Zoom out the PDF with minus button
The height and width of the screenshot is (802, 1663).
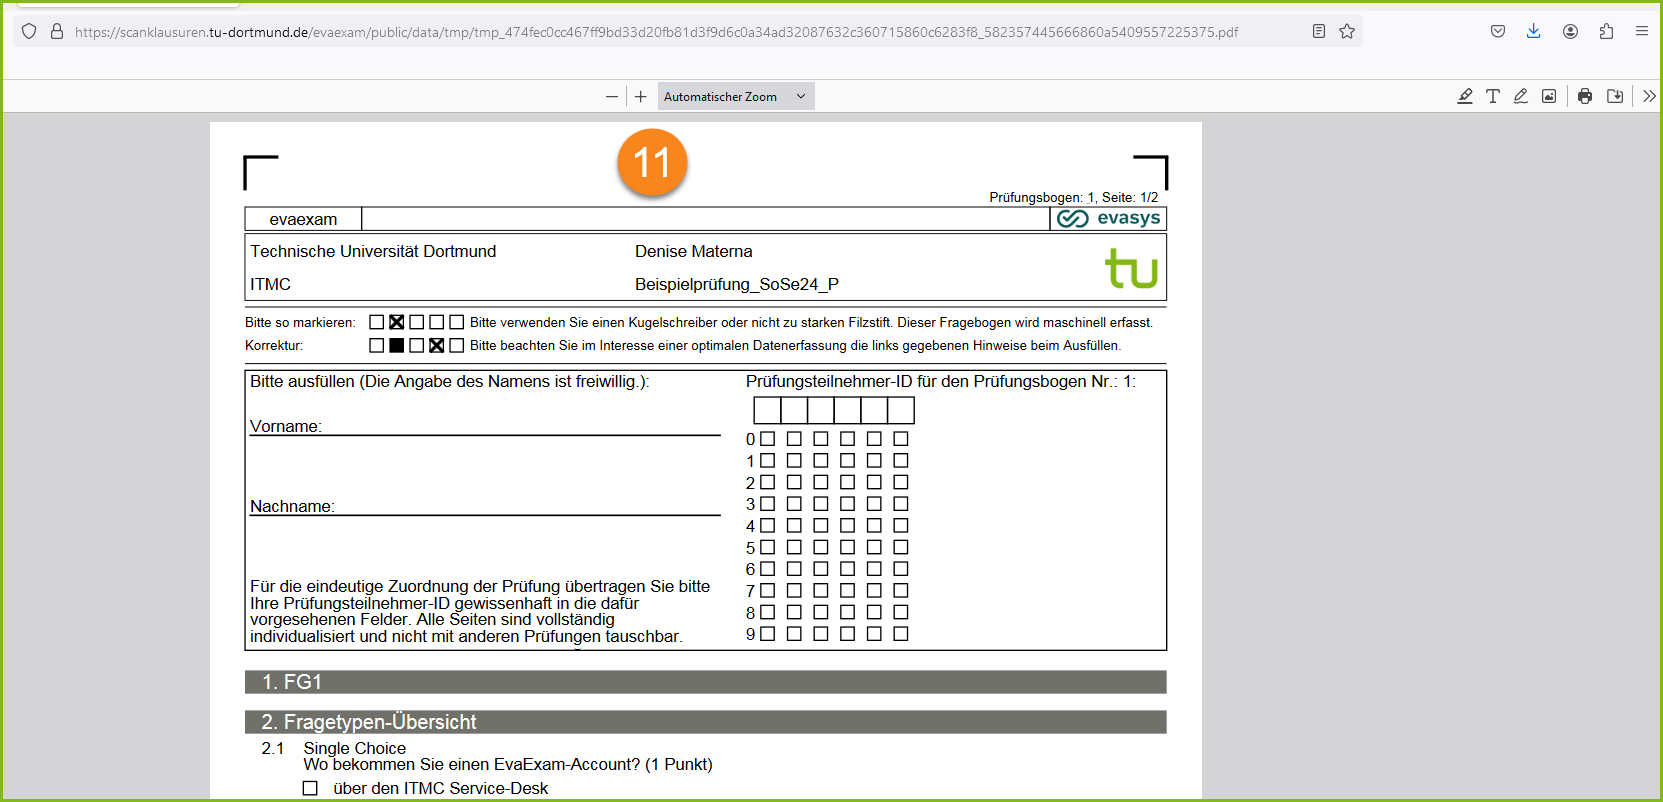(x=612, y=97)
